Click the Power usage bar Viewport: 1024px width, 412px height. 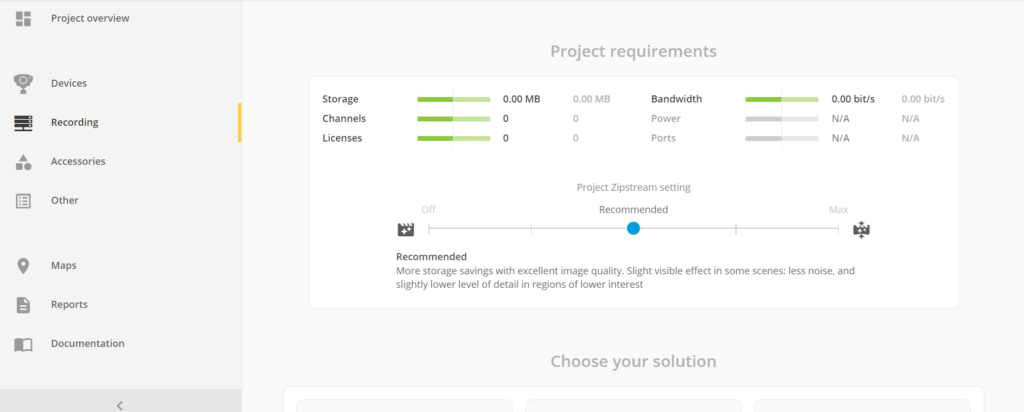tap(782, 119)
